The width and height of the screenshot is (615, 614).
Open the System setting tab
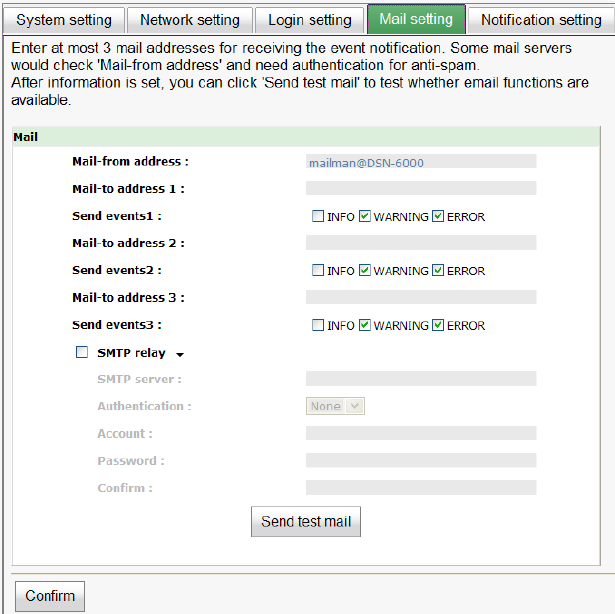pyautogui.click(x=65, y=20)
